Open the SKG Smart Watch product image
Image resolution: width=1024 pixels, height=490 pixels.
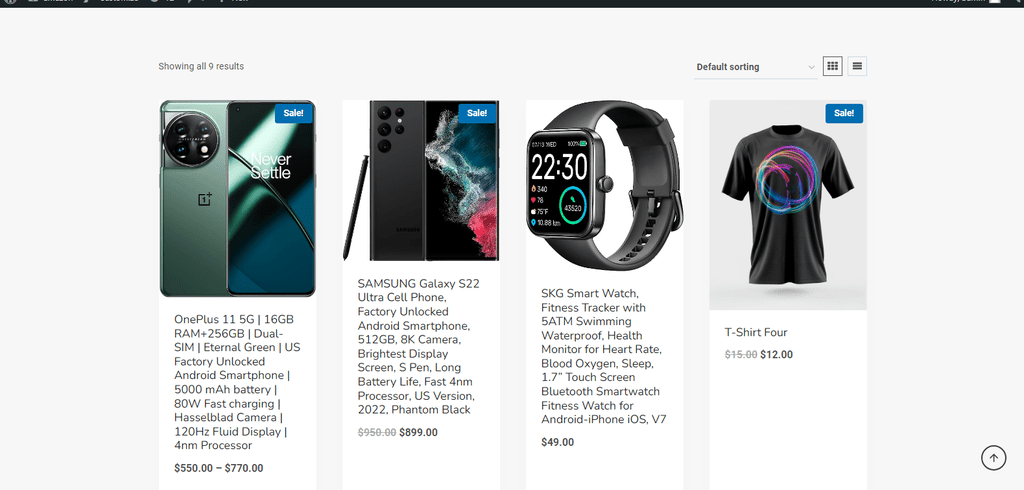coord(605,186)
